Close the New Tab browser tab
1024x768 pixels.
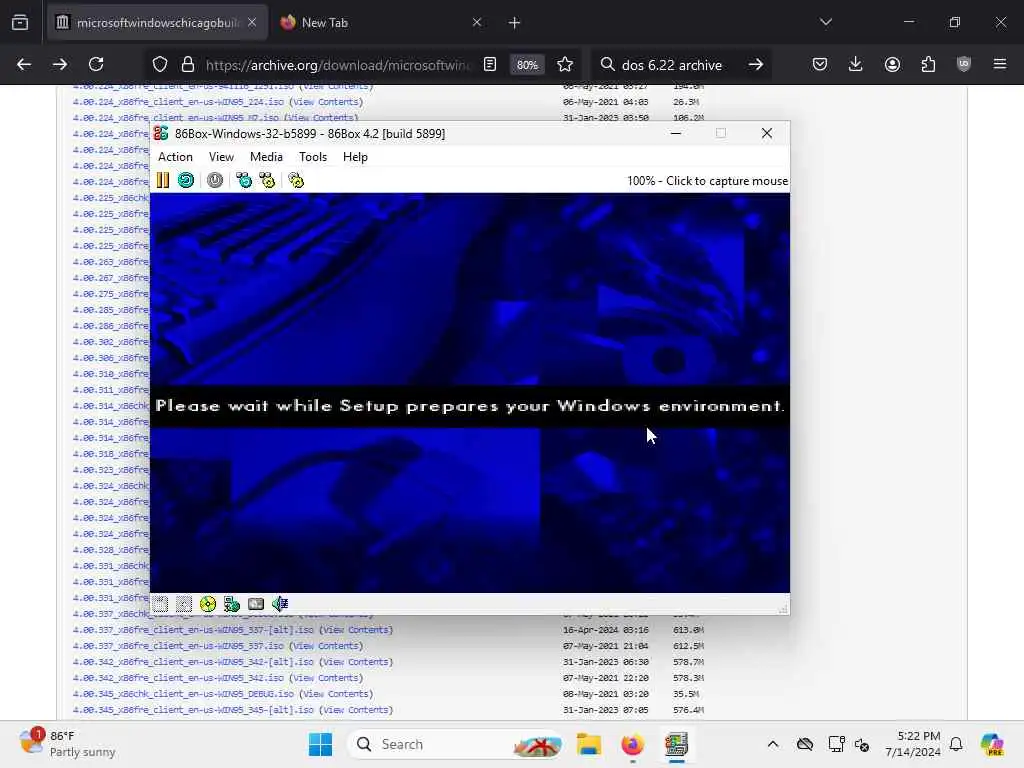[477, 23]
